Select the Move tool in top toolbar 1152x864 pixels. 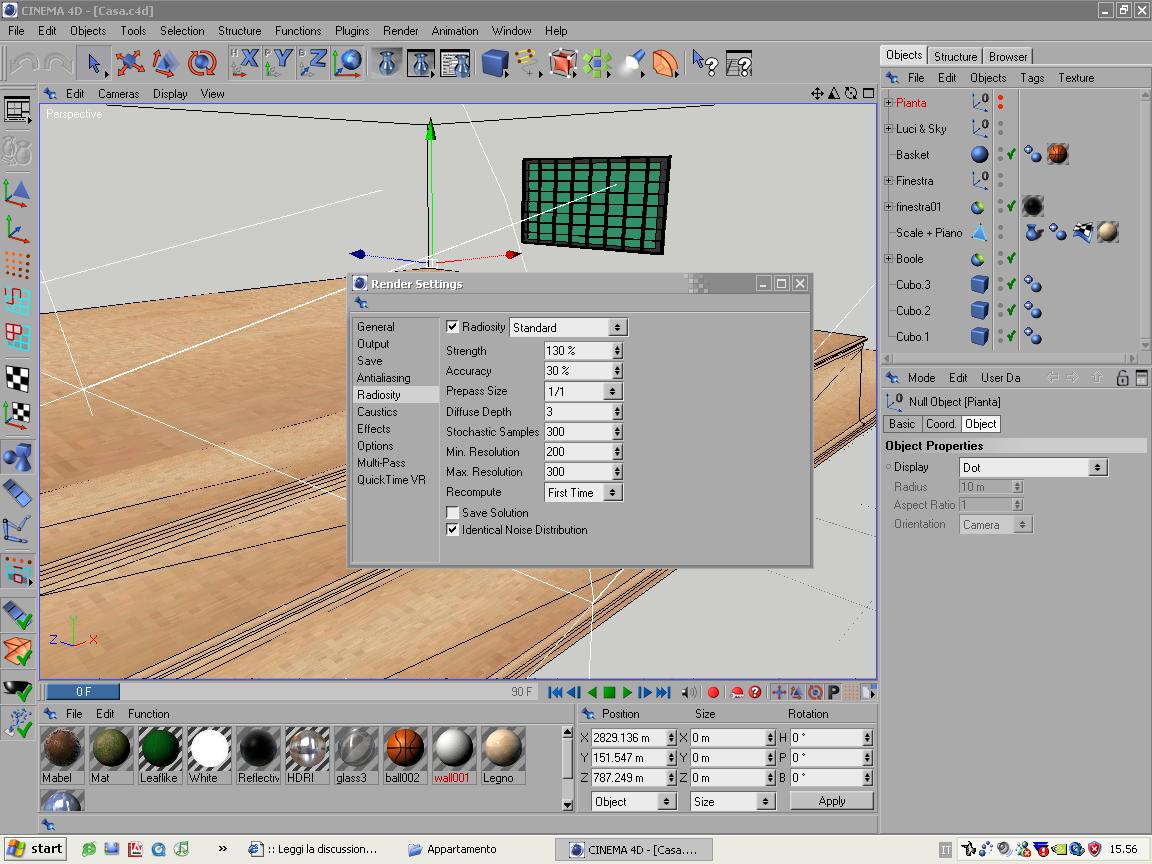coord(129,64)
